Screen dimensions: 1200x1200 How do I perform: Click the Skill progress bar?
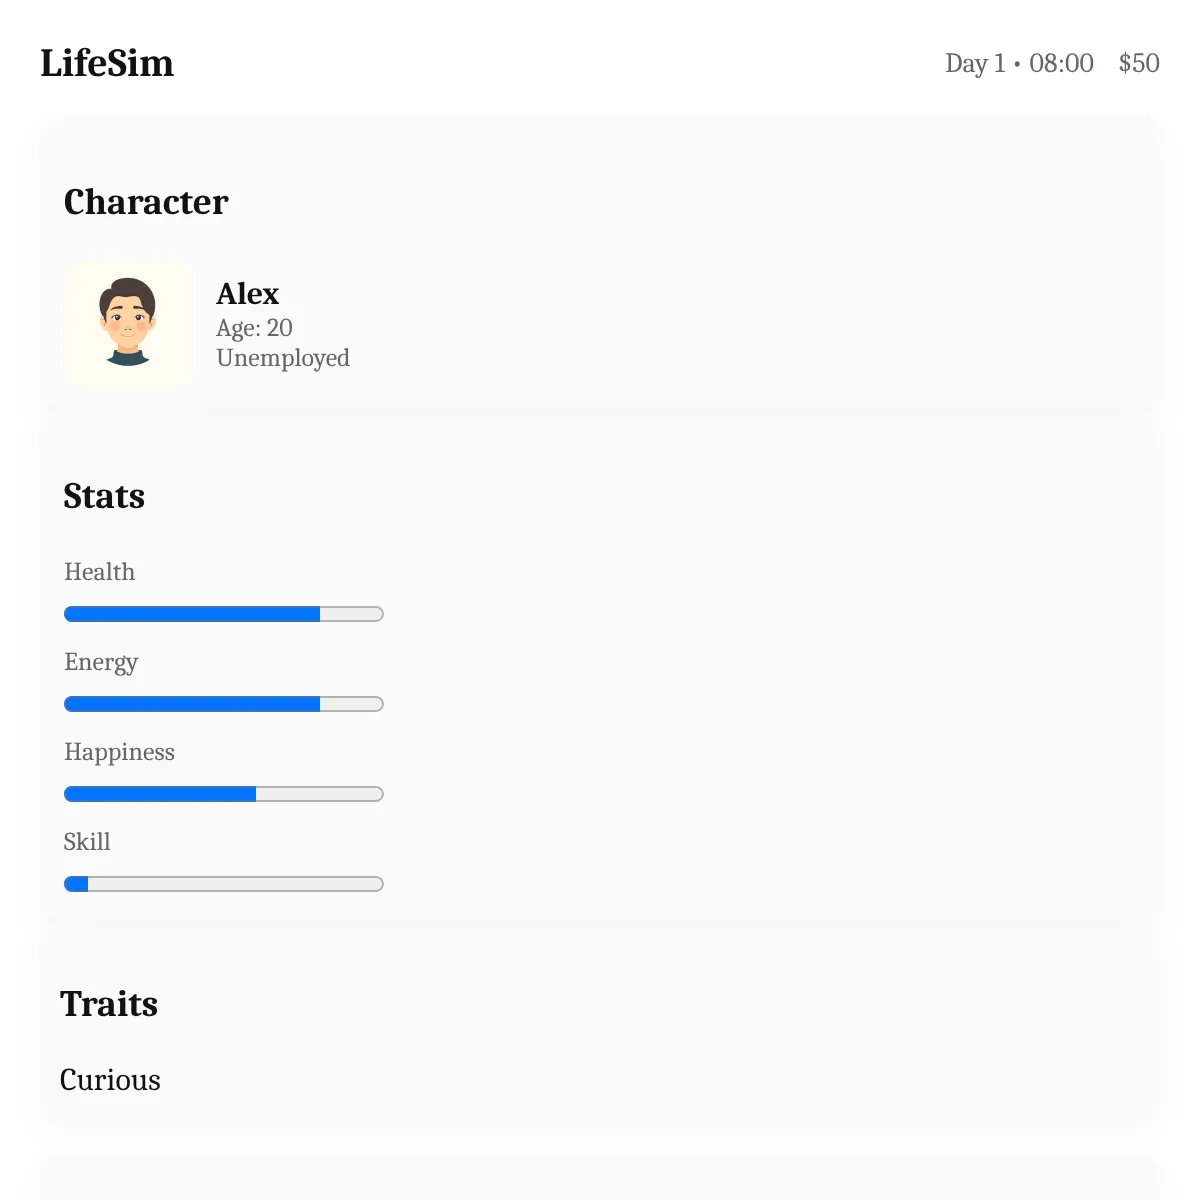pos(224,884)
